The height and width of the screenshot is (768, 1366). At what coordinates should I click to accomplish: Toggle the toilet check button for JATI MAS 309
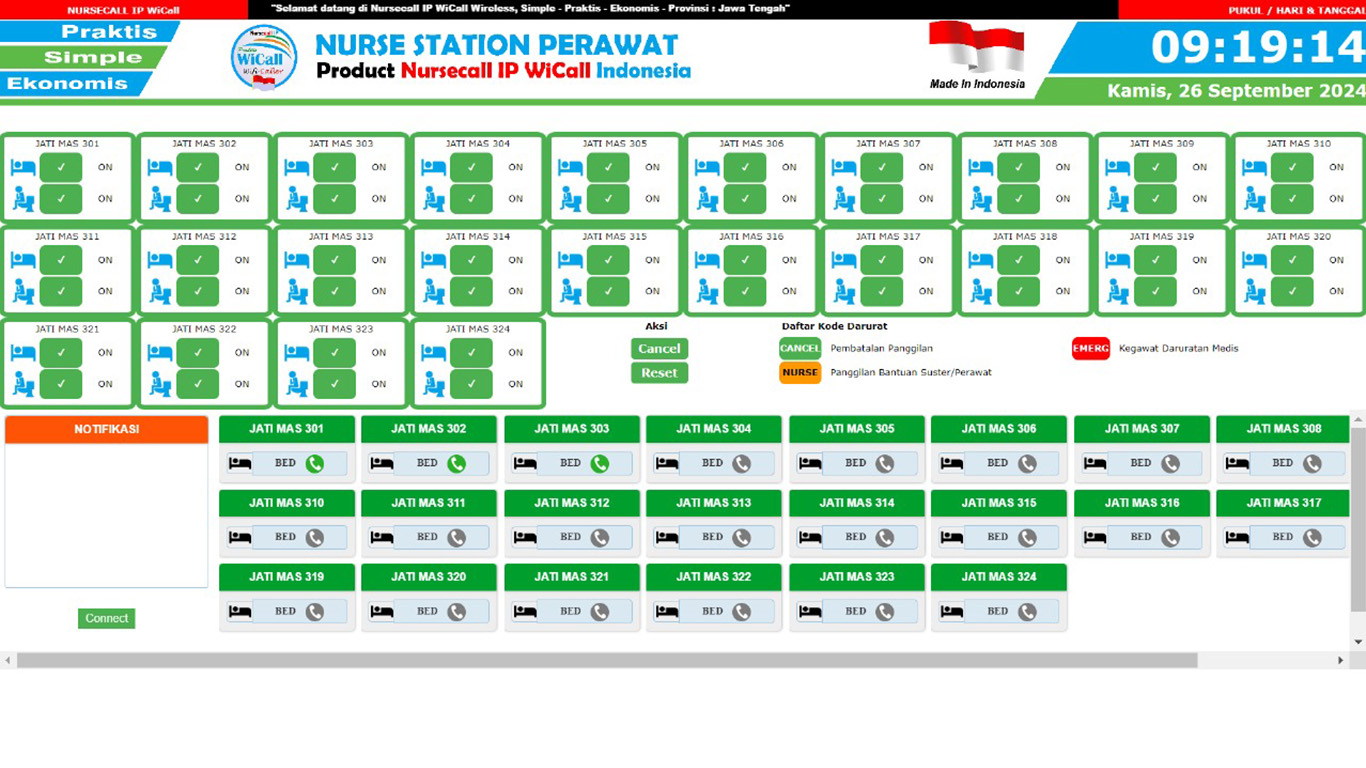coord(1155,199)
